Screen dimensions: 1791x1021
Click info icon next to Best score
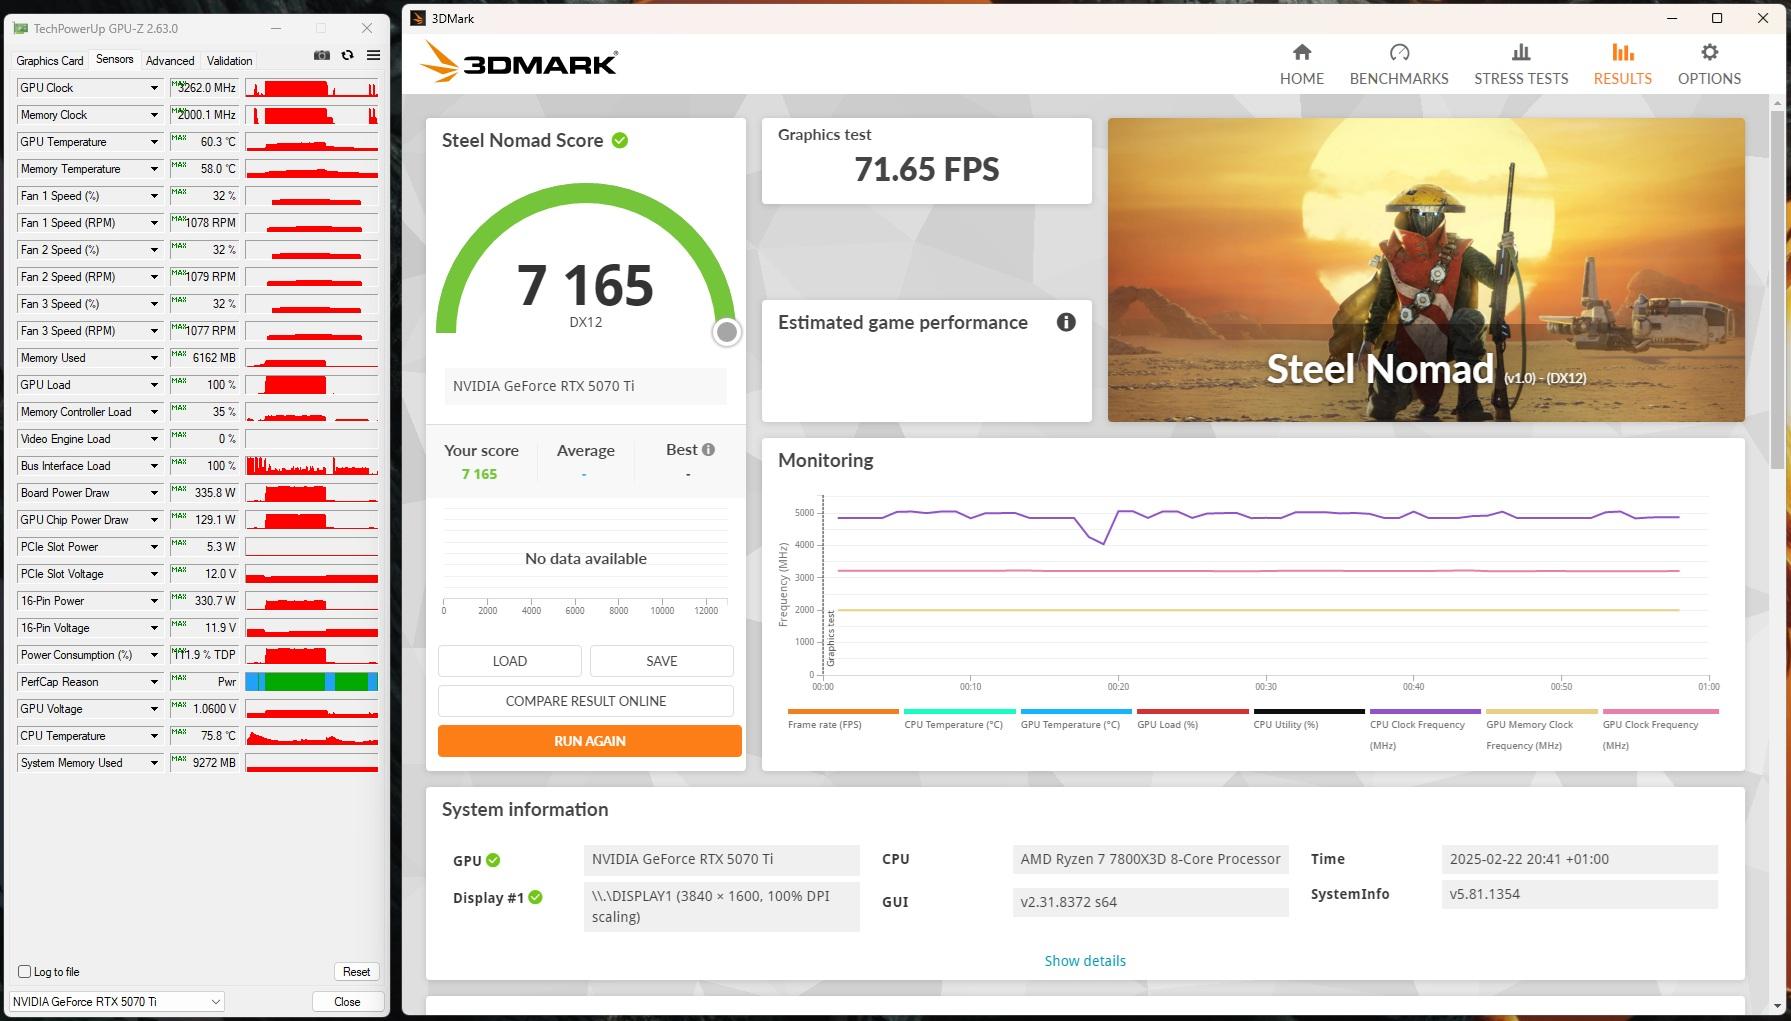[708, 450]
